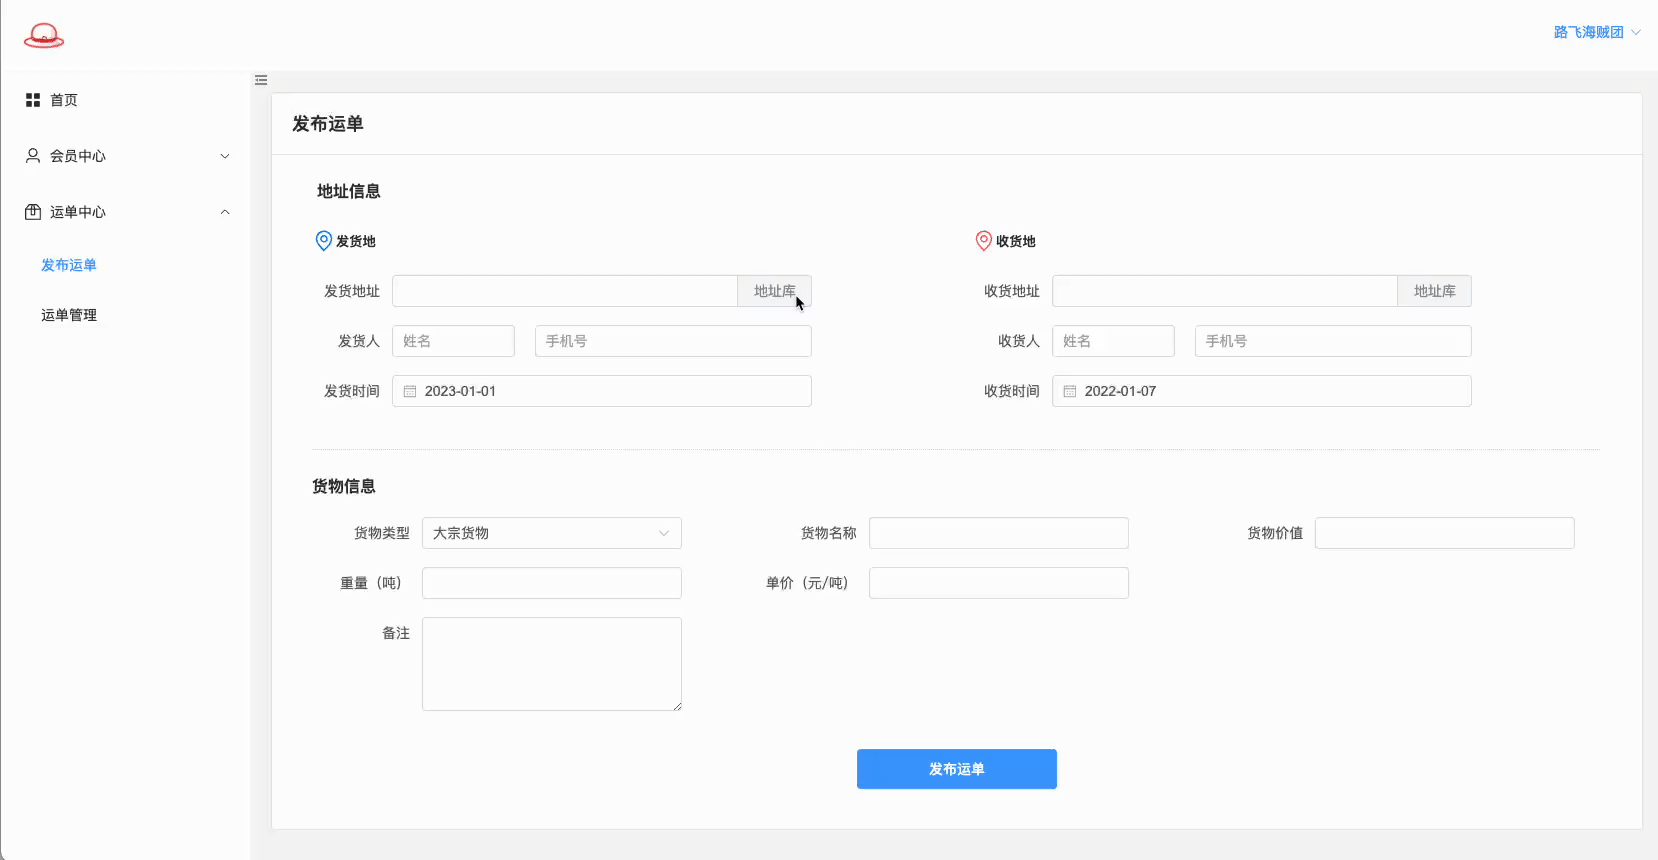Collapse the 运单中心 menu chevron

coord(225,212)
